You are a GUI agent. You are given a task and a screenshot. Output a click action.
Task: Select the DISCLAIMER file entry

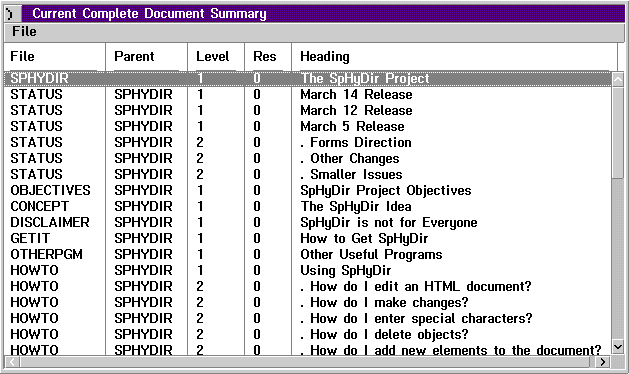coord(50,222)
